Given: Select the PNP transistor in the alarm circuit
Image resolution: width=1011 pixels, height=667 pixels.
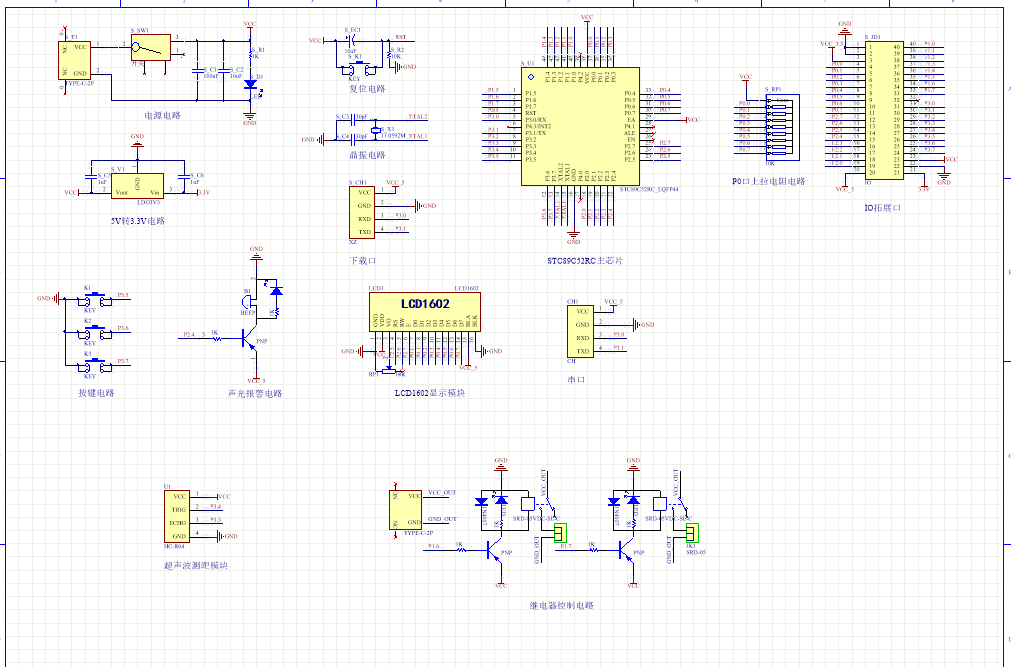Looking at the screenshot, I should coord(248,341).
